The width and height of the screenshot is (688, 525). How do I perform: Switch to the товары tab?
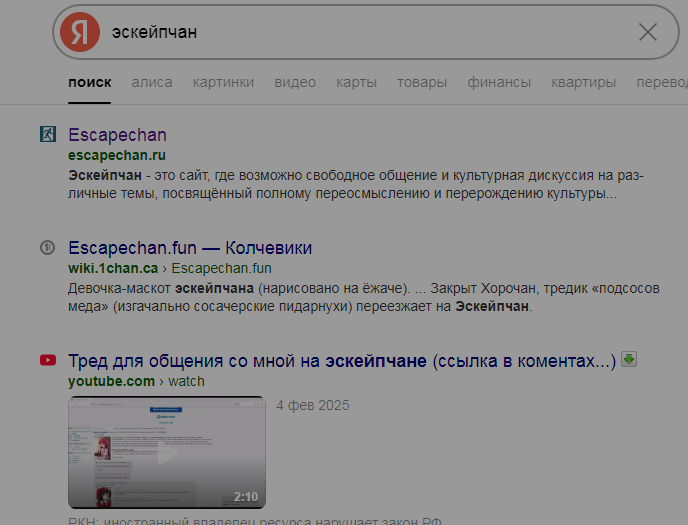(x=422, y=82)
